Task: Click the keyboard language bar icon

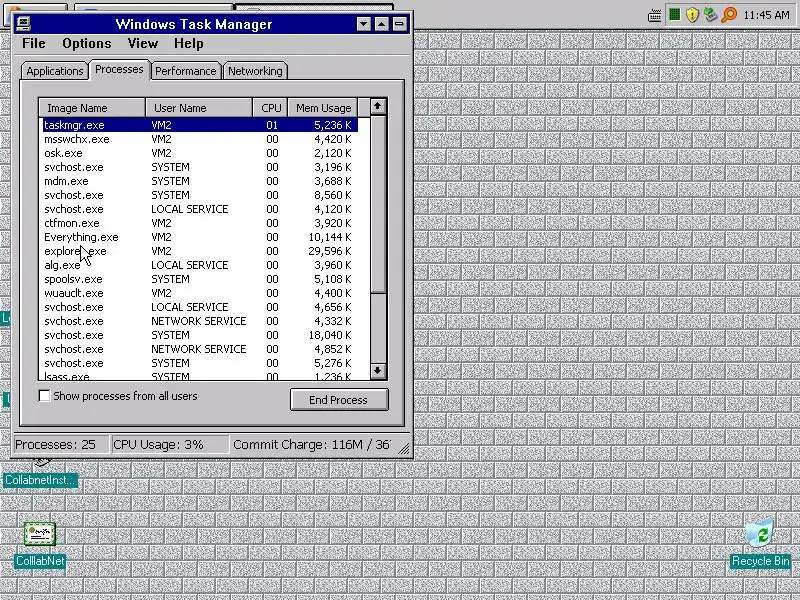Action: (x=655, y=16)
